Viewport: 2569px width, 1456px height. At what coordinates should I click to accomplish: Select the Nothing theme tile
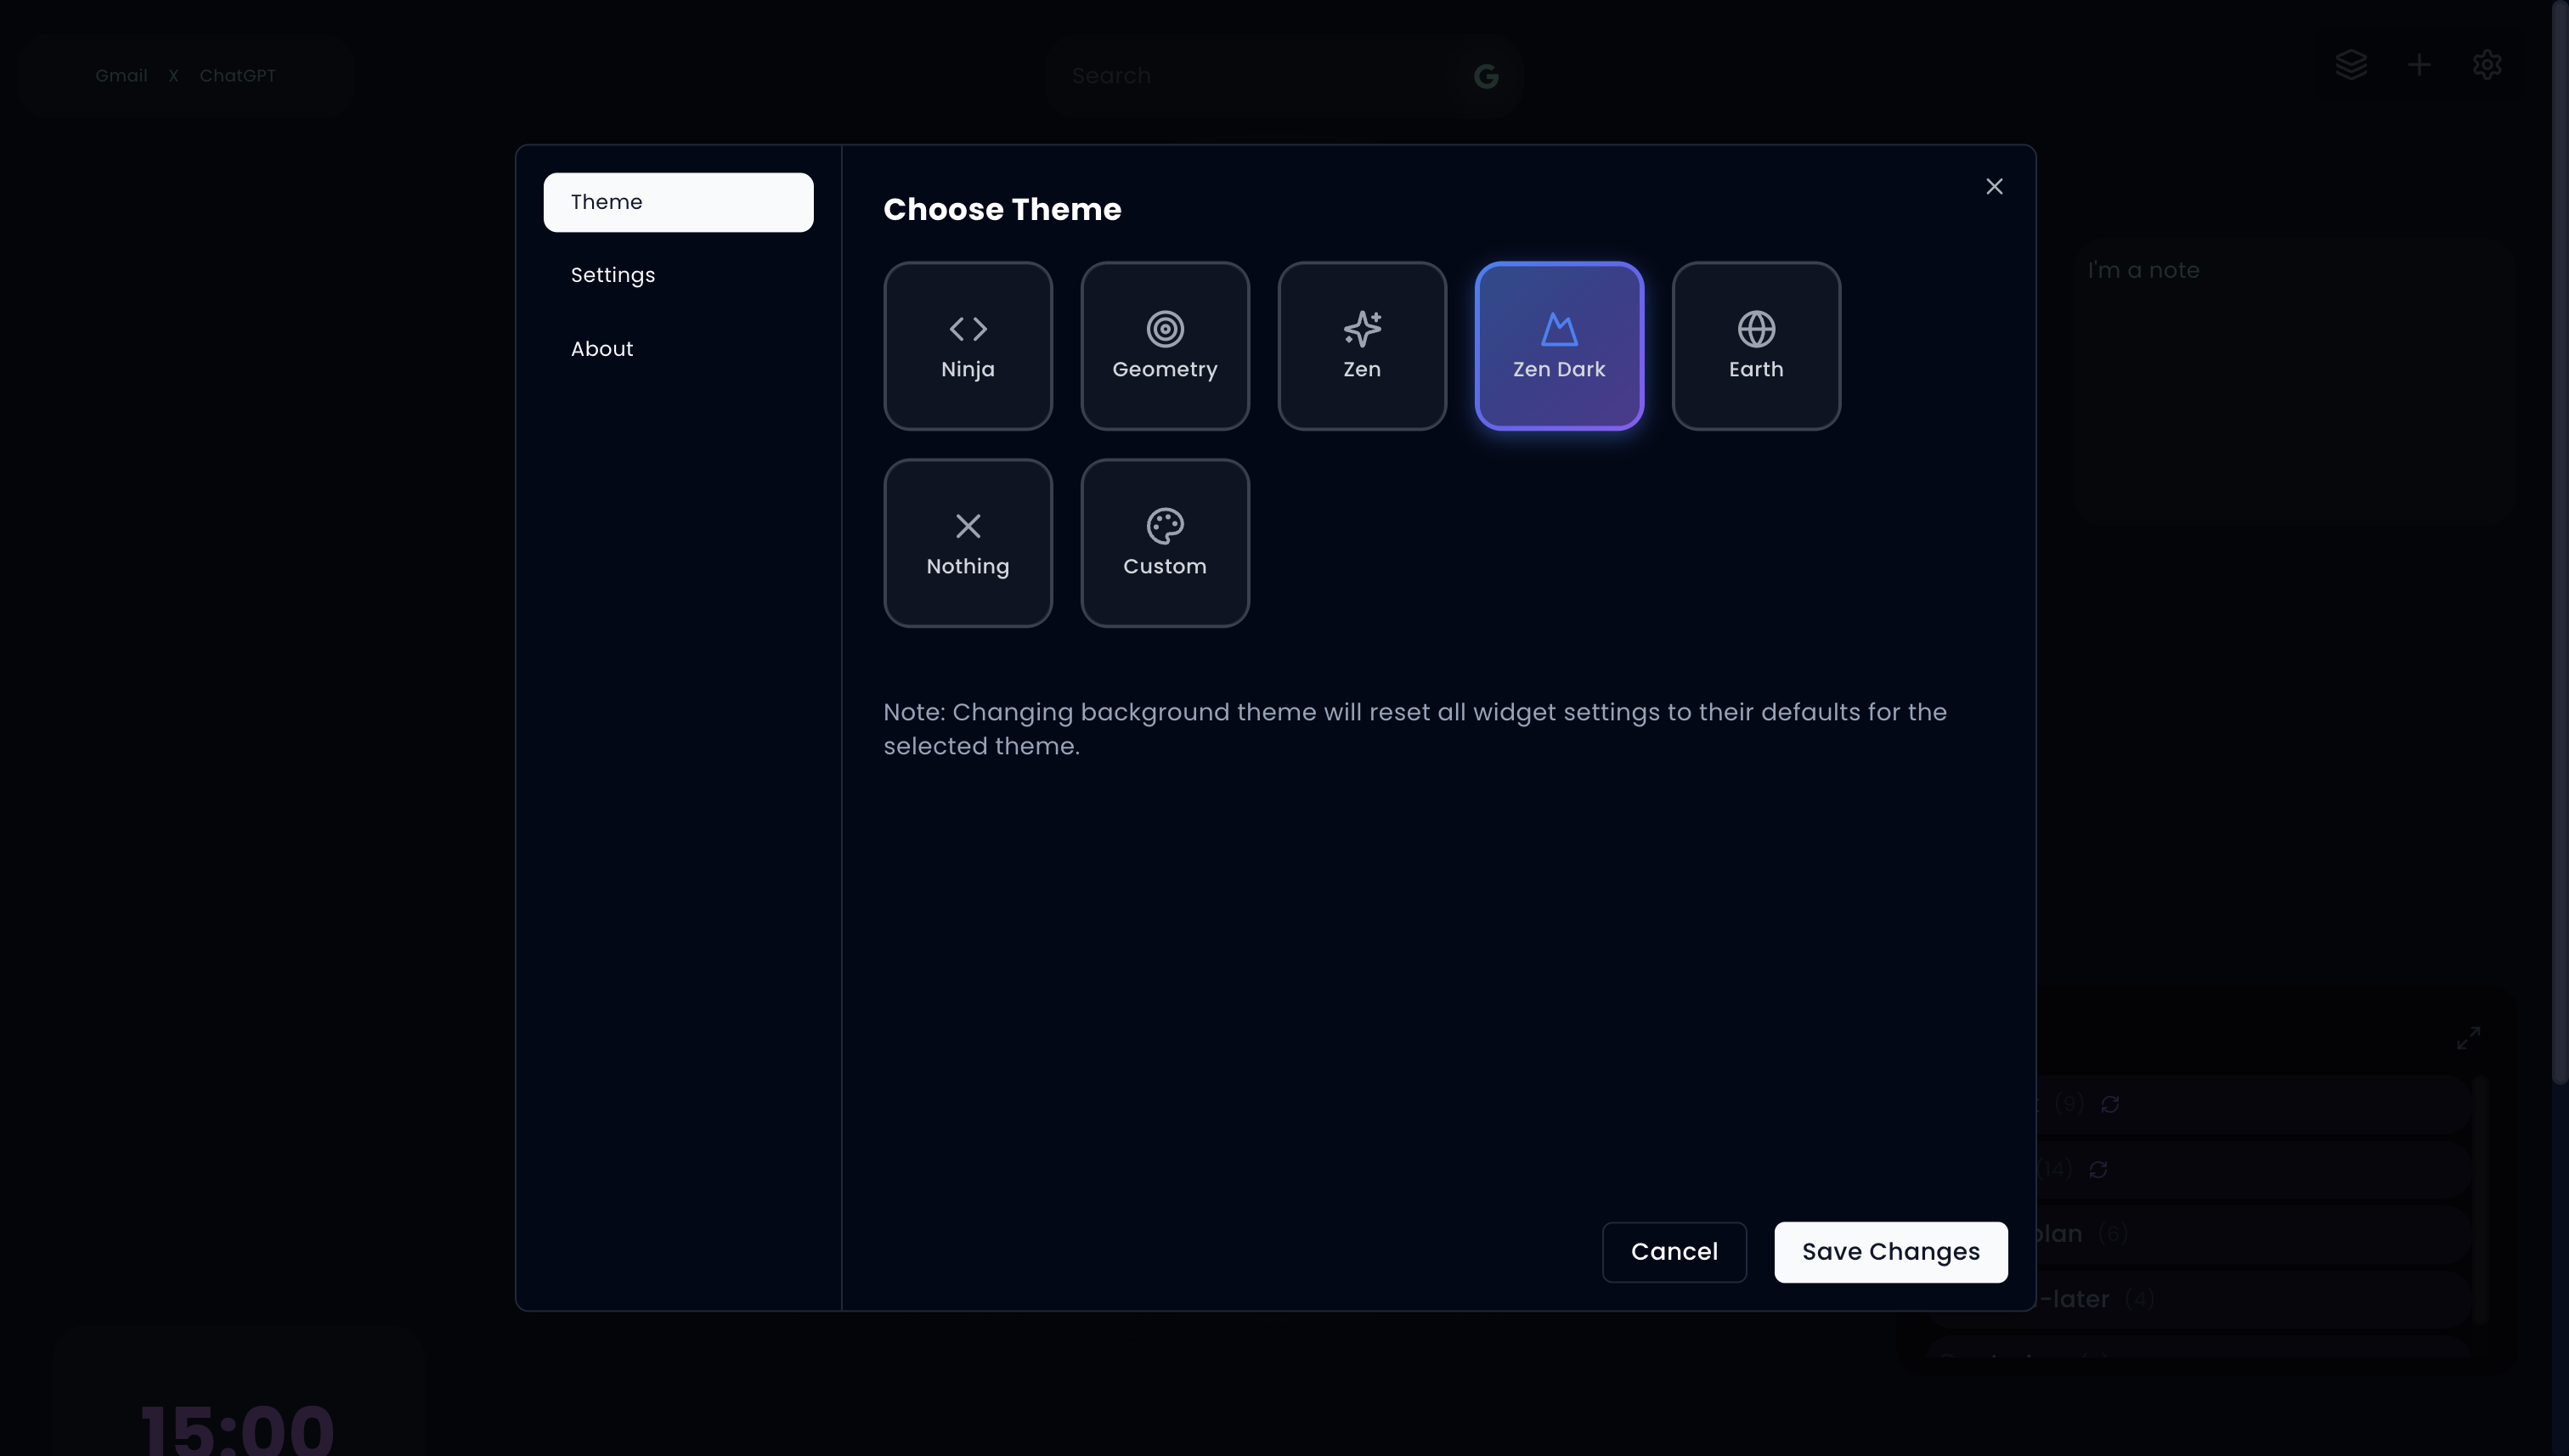(967, 543)
